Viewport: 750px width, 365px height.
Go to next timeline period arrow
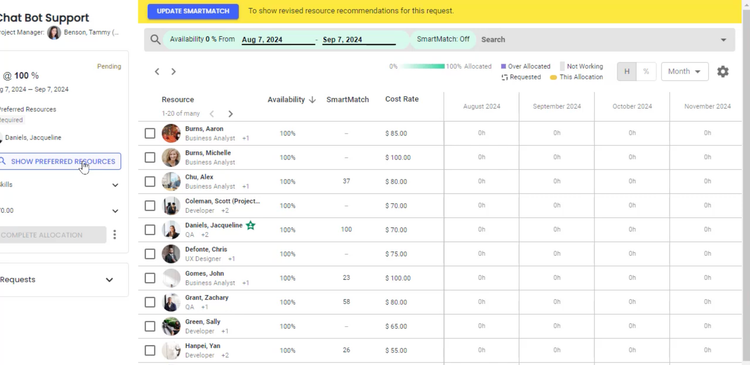click(174, 72)
